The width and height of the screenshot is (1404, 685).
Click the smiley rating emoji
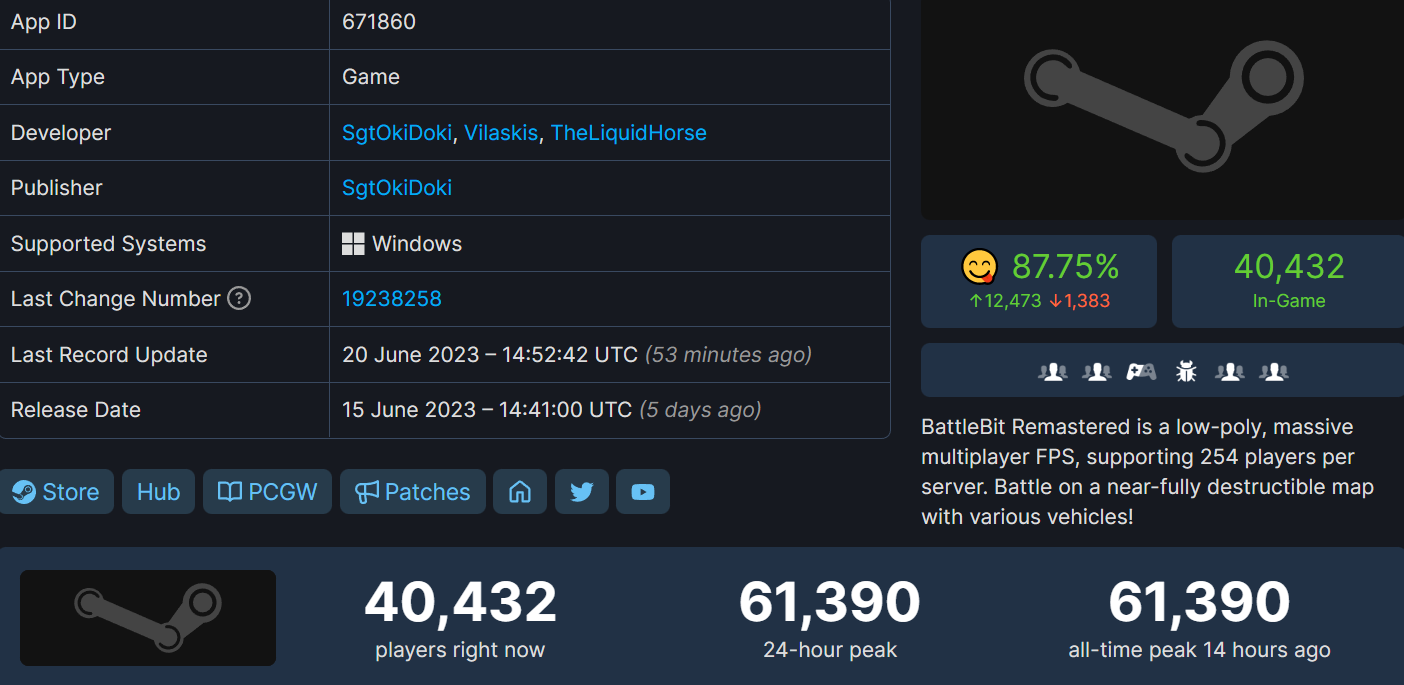click(980, 267)
